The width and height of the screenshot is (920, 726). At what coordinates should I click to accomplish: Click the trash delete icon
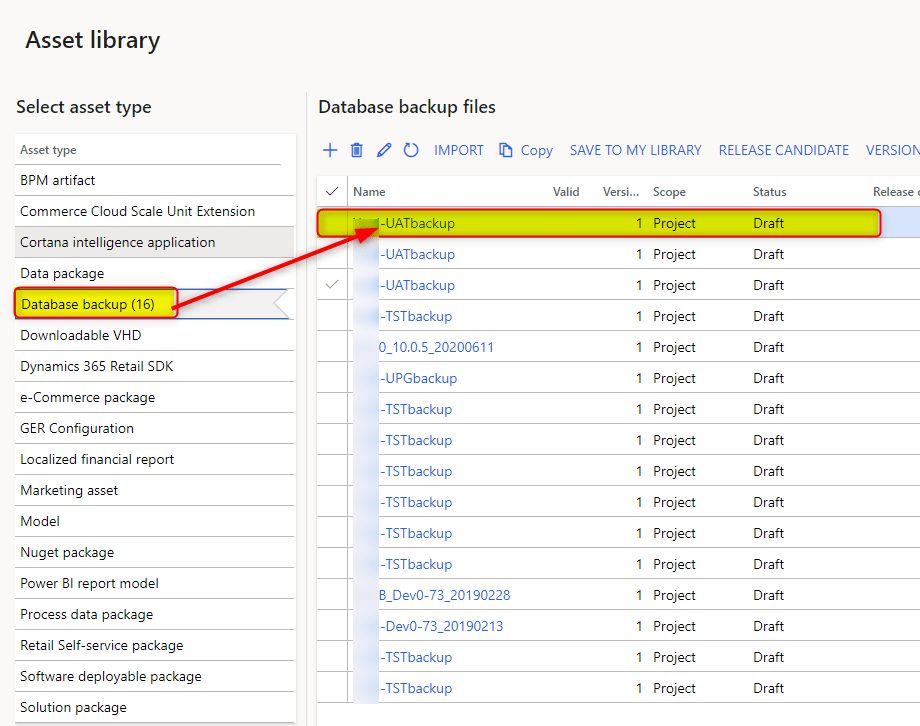point(357,150)
